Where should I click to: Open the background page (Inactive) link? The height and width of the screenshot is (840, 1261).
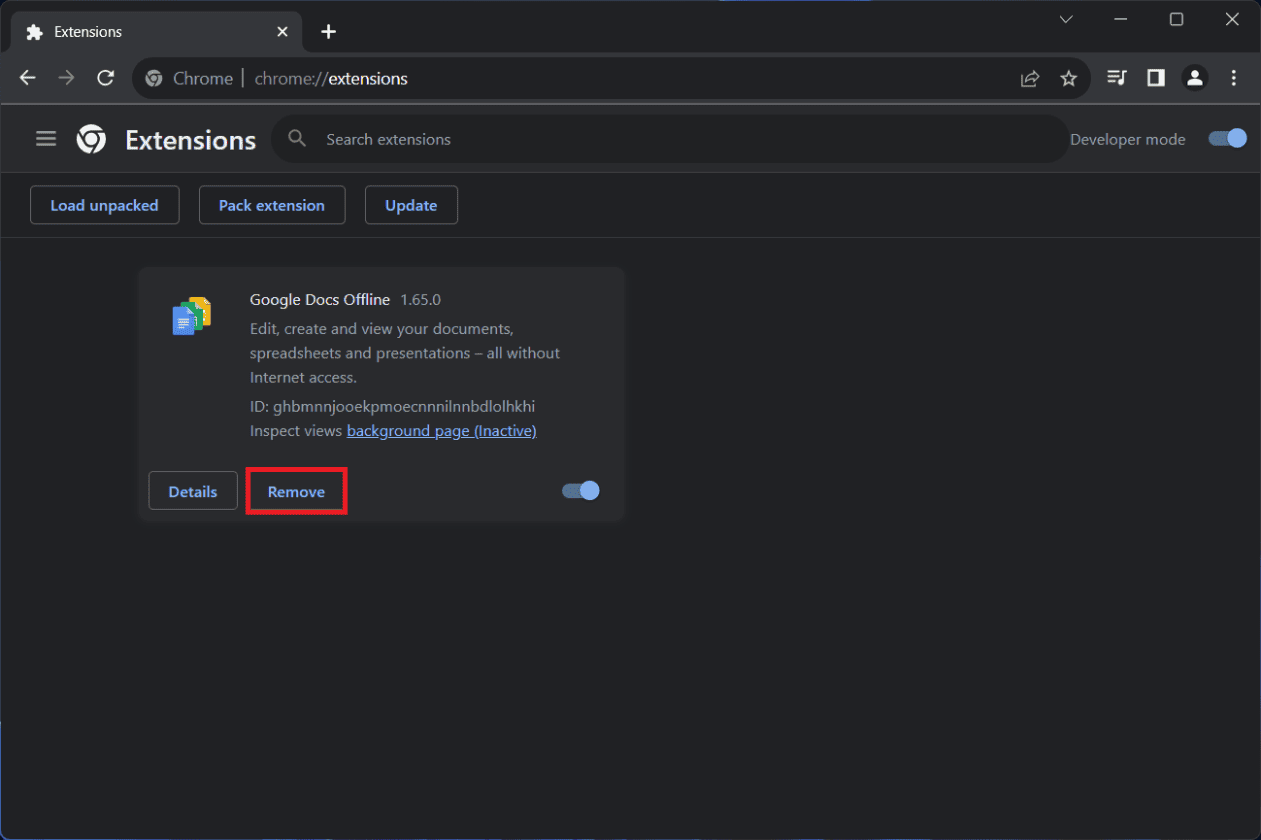[441, 431]
